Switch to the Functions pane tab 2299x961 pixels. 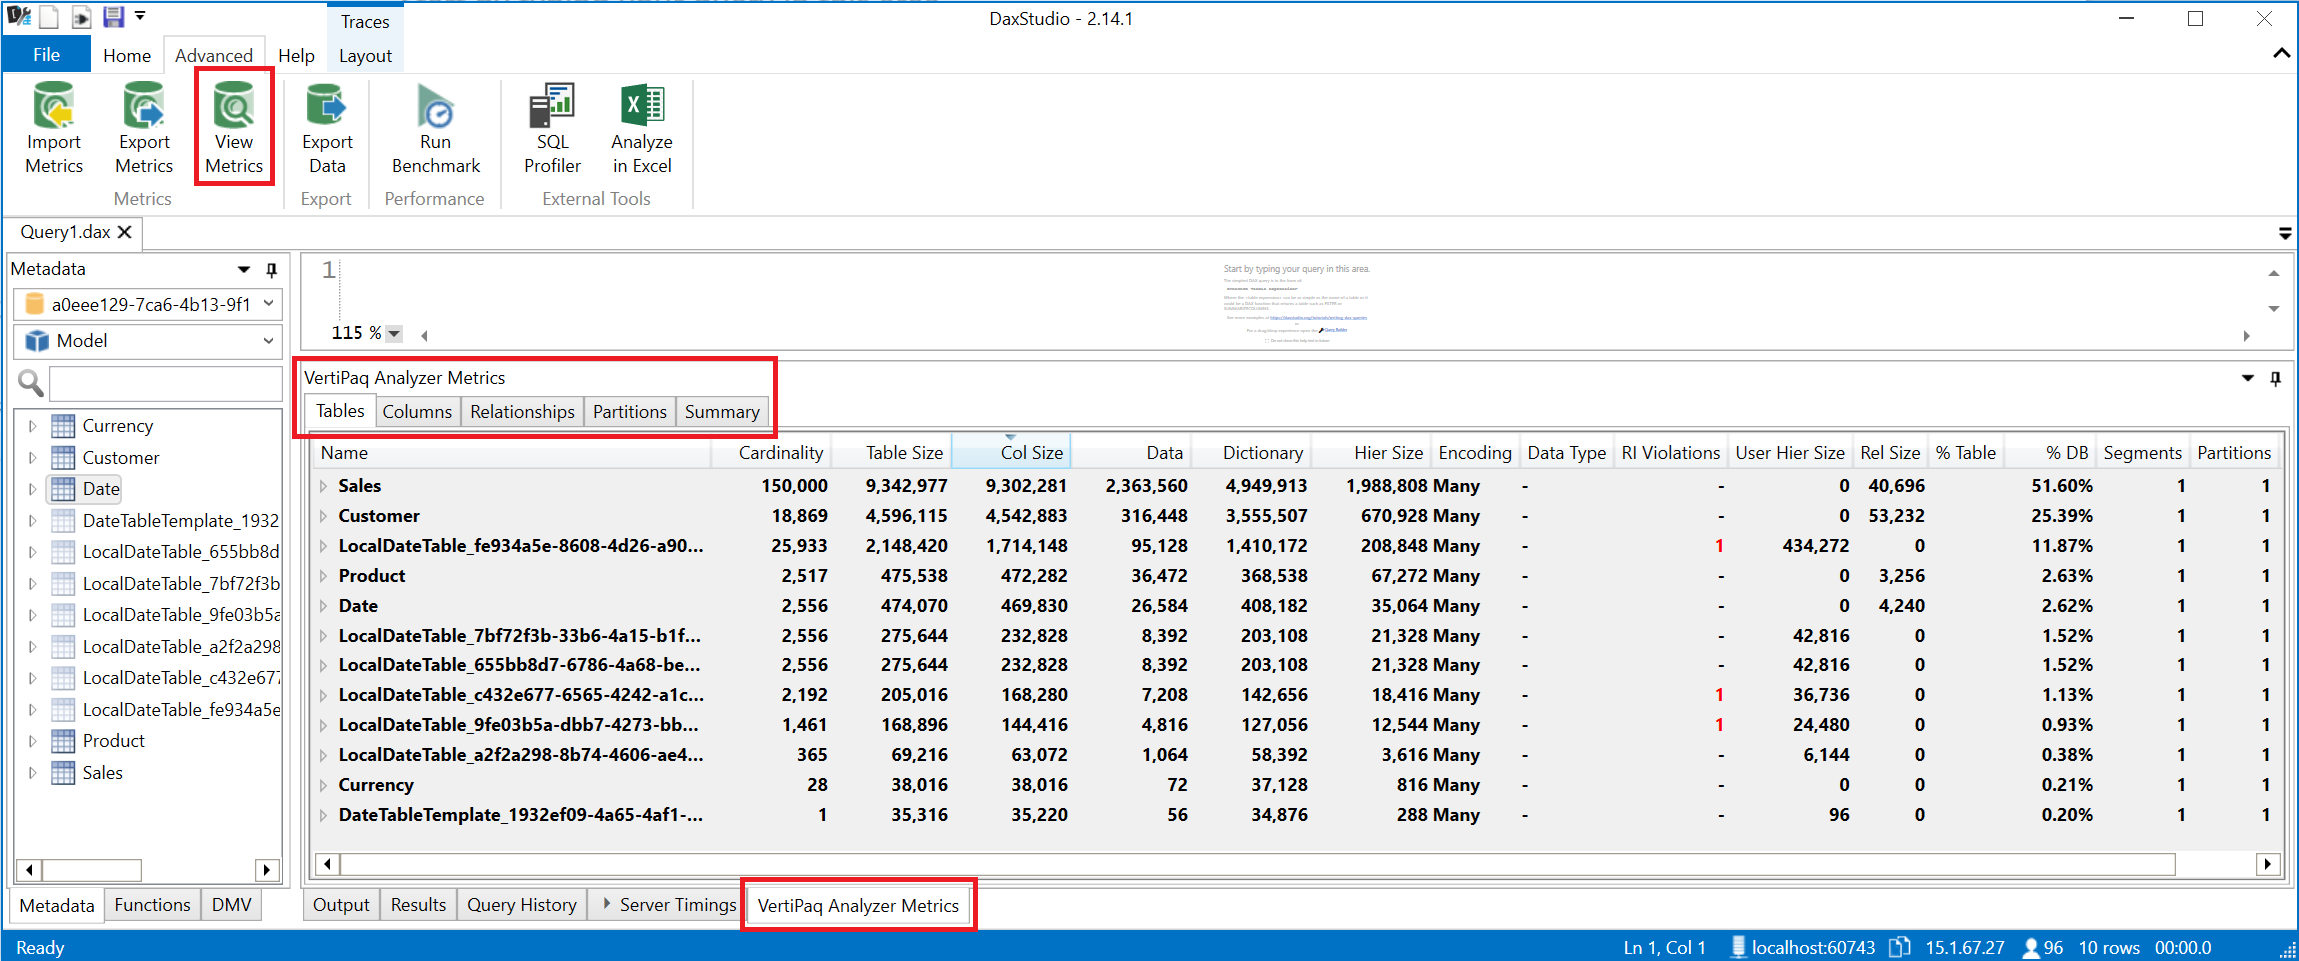pos(152,905)
